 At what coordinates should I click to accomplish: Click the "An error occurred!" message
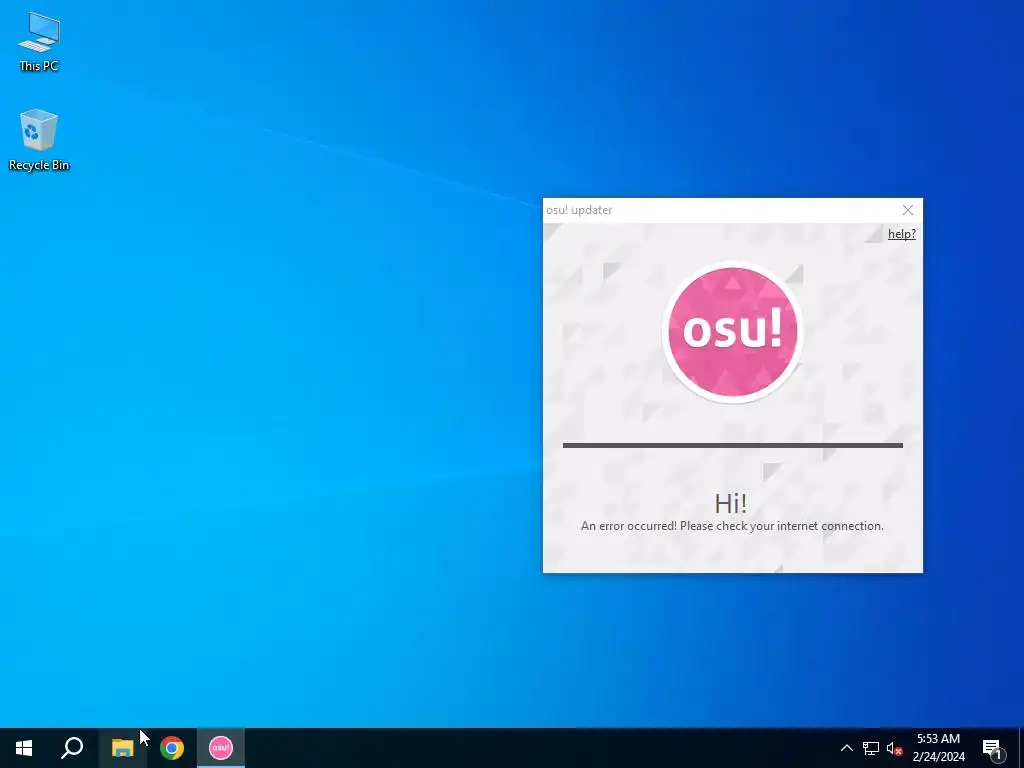point(732,526)
